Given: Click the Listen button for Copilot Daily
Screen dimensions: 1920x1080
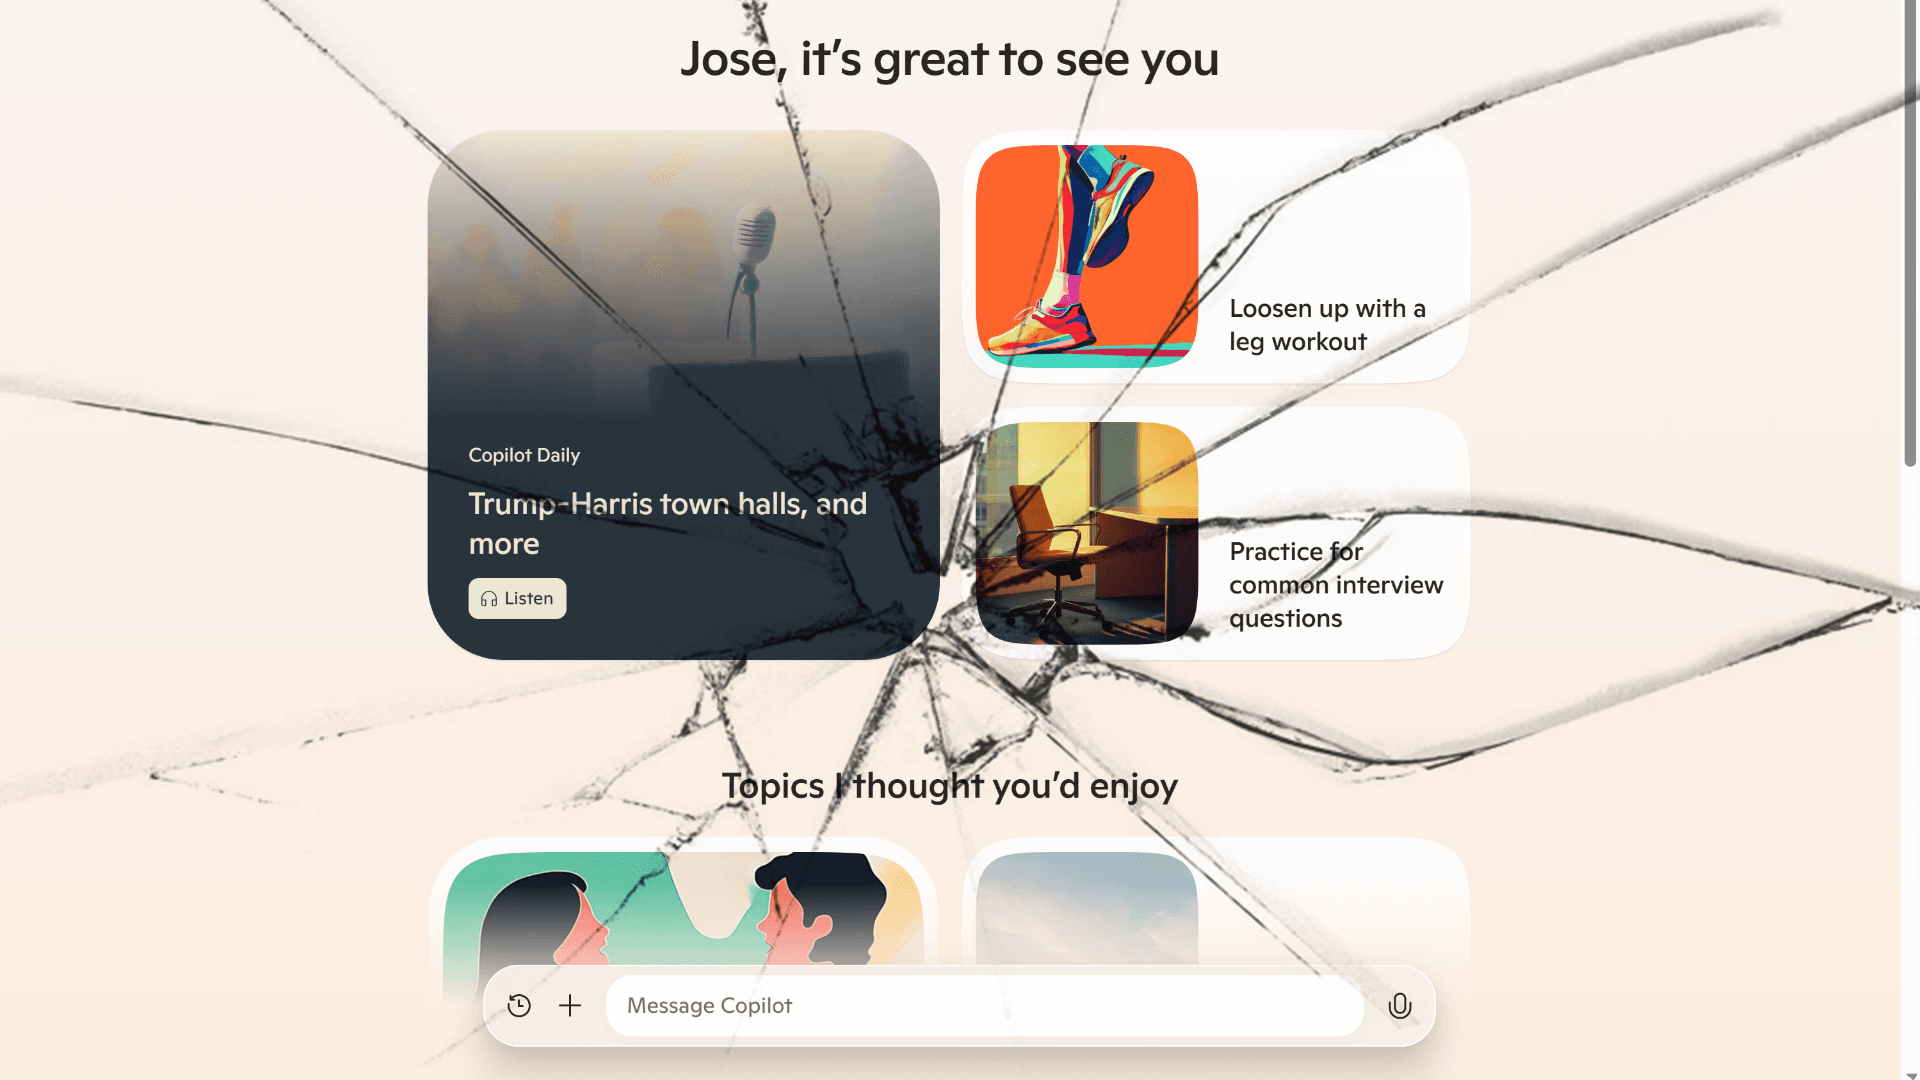Looking at the screenshot, I should click(517, 599).
